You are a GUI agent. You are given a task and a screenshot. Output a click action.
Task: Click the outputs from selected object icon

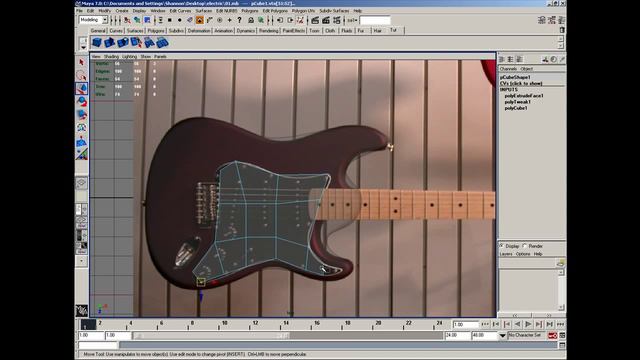pyautogui.click(x=290, y=20)
